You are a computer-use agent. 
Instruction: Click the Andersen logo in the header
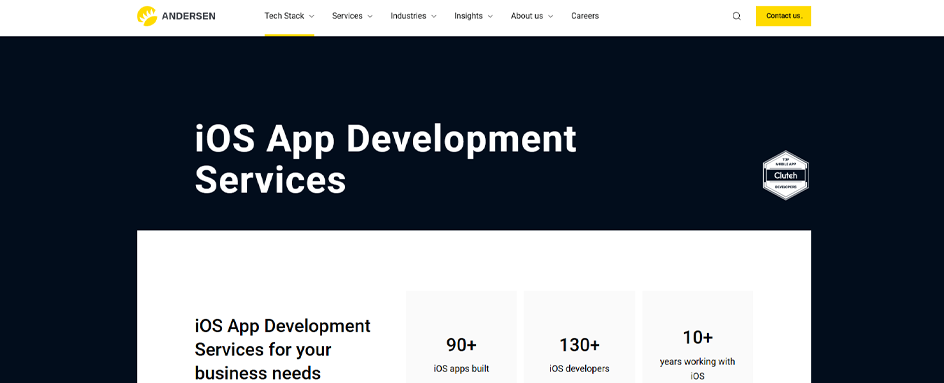coord(176,16)
